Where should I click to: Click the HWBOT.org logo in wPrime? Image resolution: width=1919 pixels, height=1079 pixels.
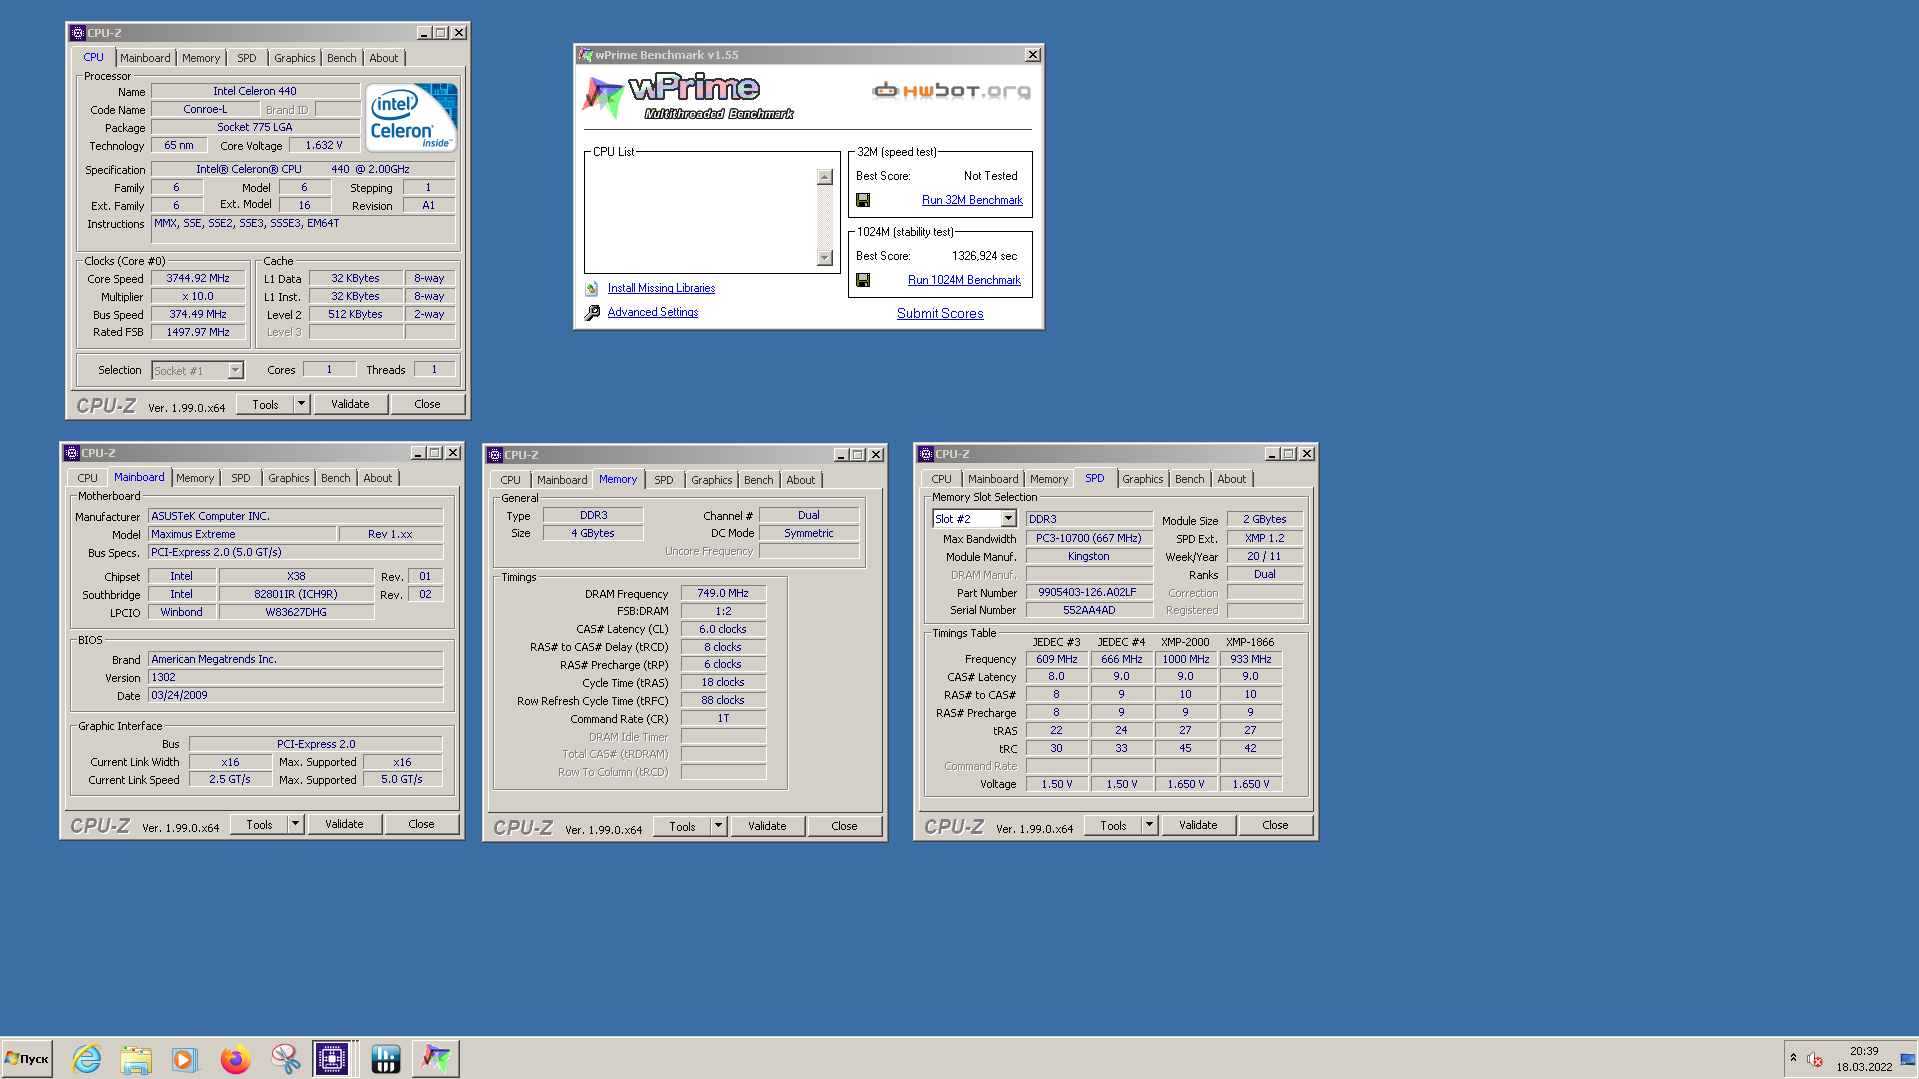[x=951, y=91]
